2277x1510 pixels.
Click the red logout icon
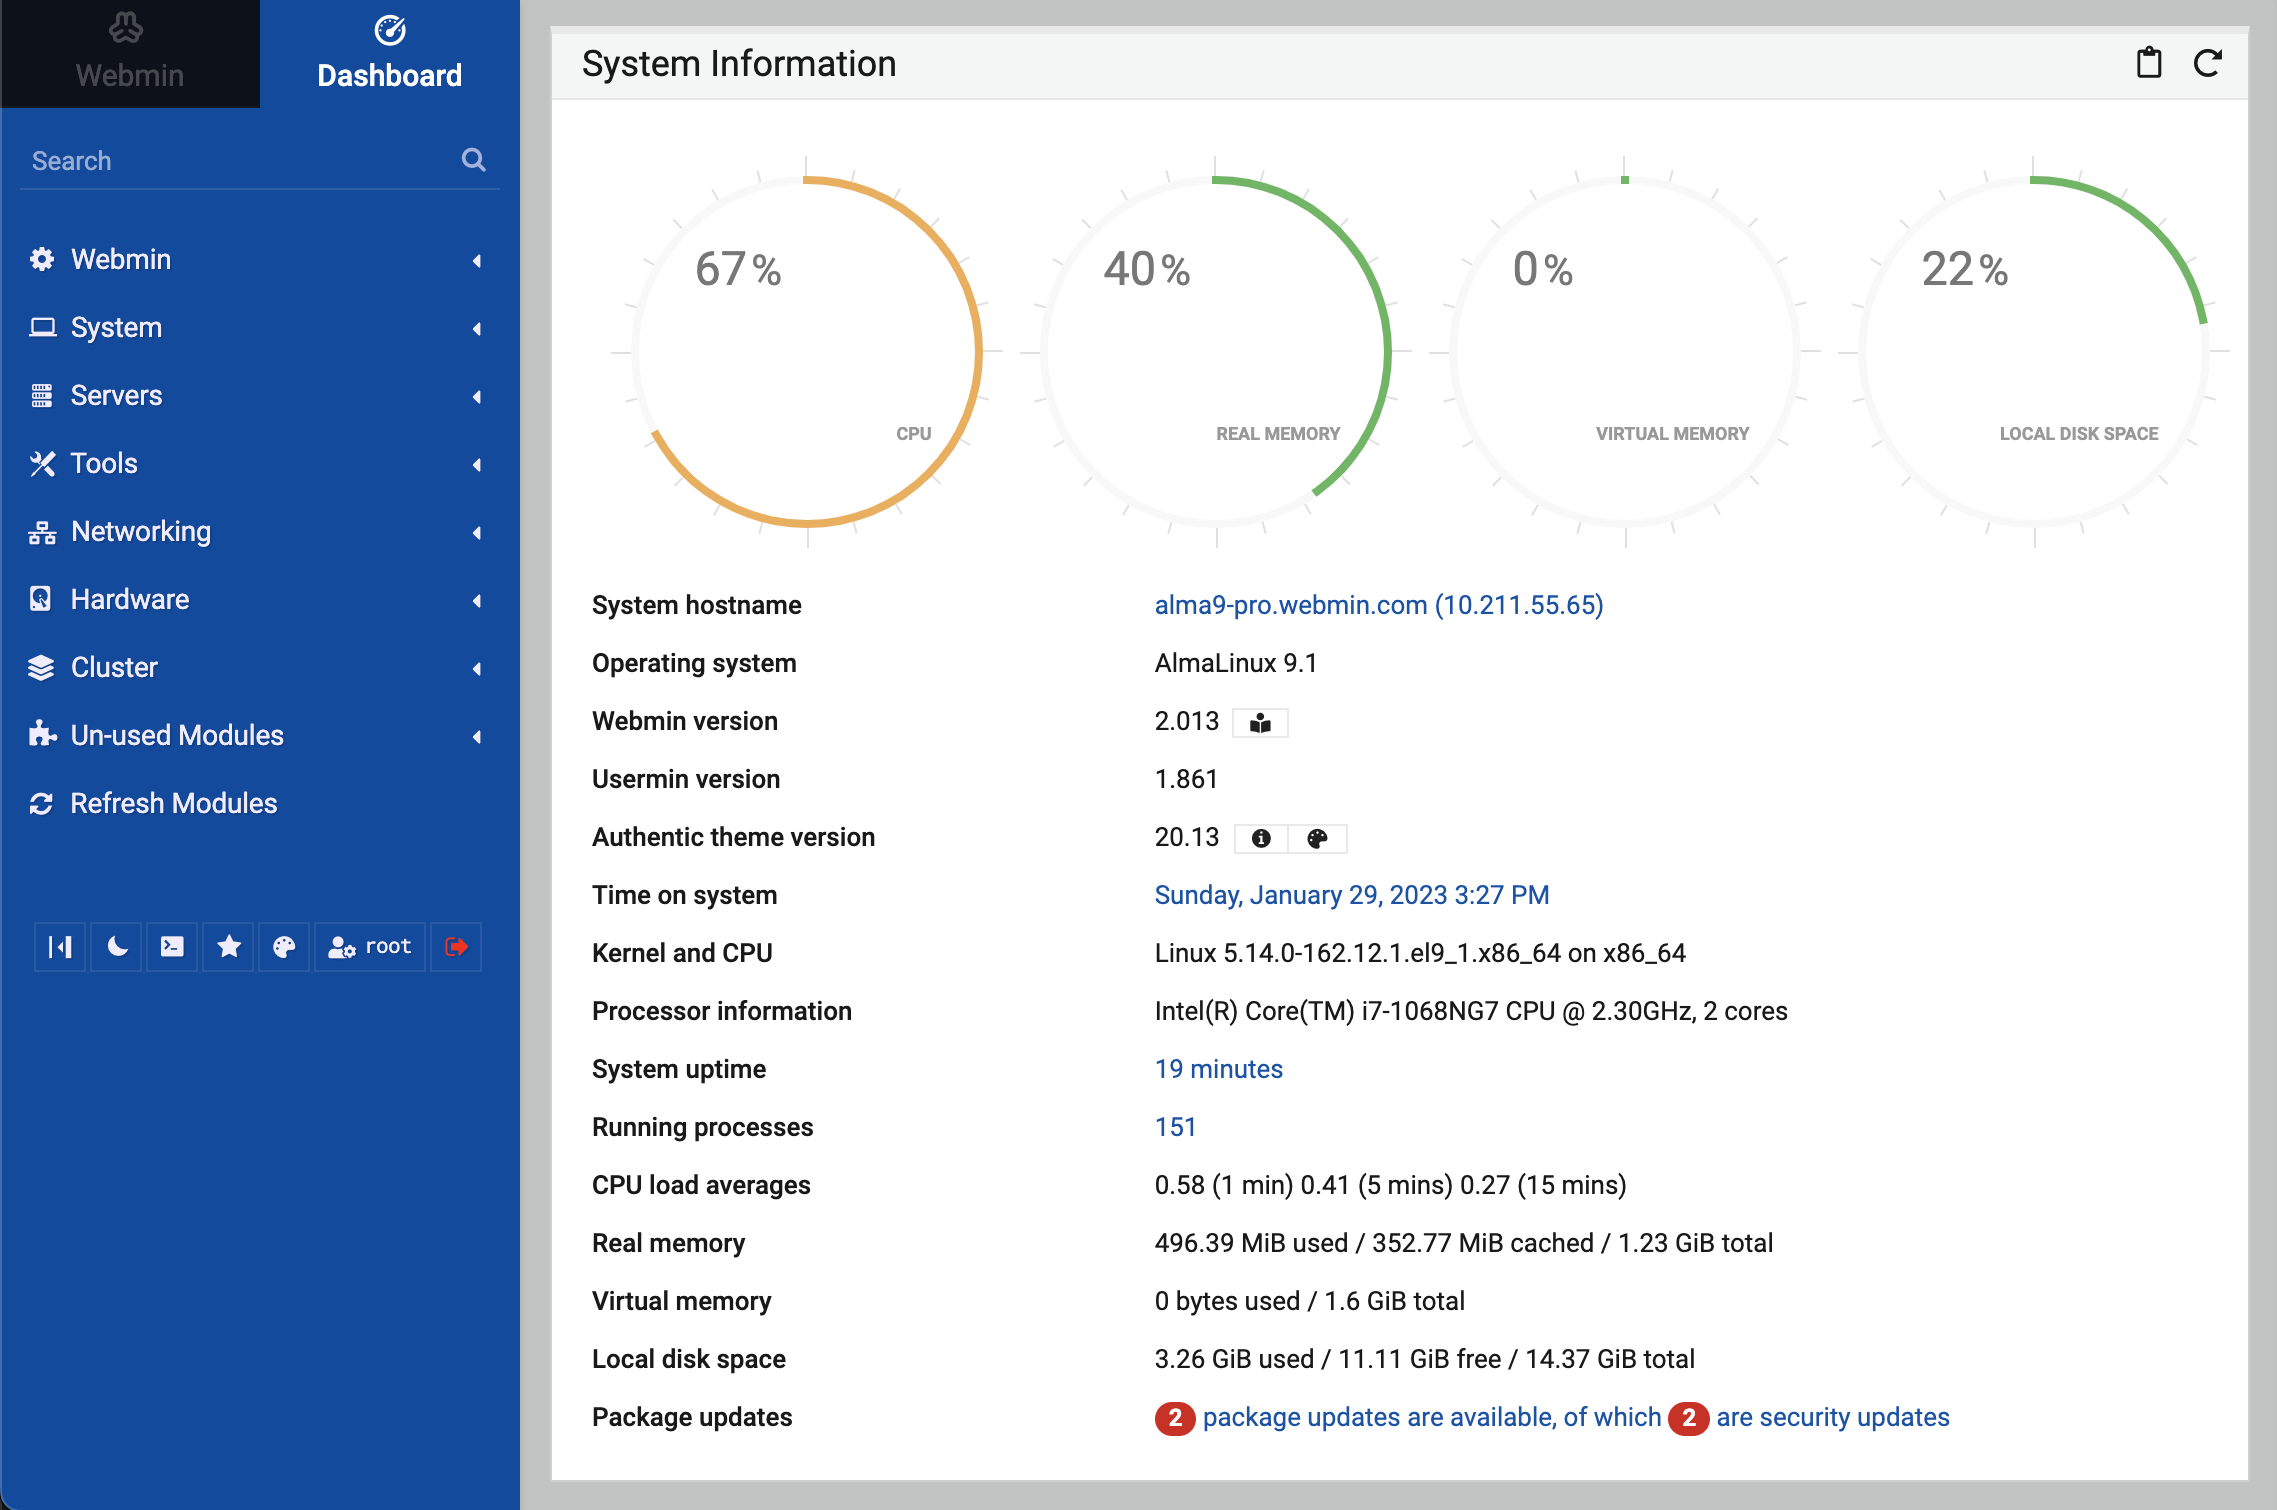click(456, 947)
